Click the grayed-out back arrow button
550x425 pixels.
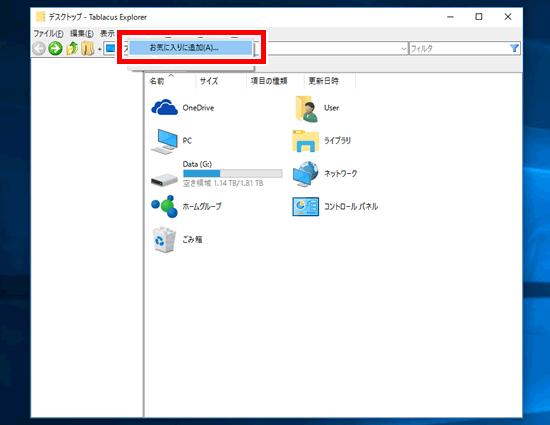[39, 48]
